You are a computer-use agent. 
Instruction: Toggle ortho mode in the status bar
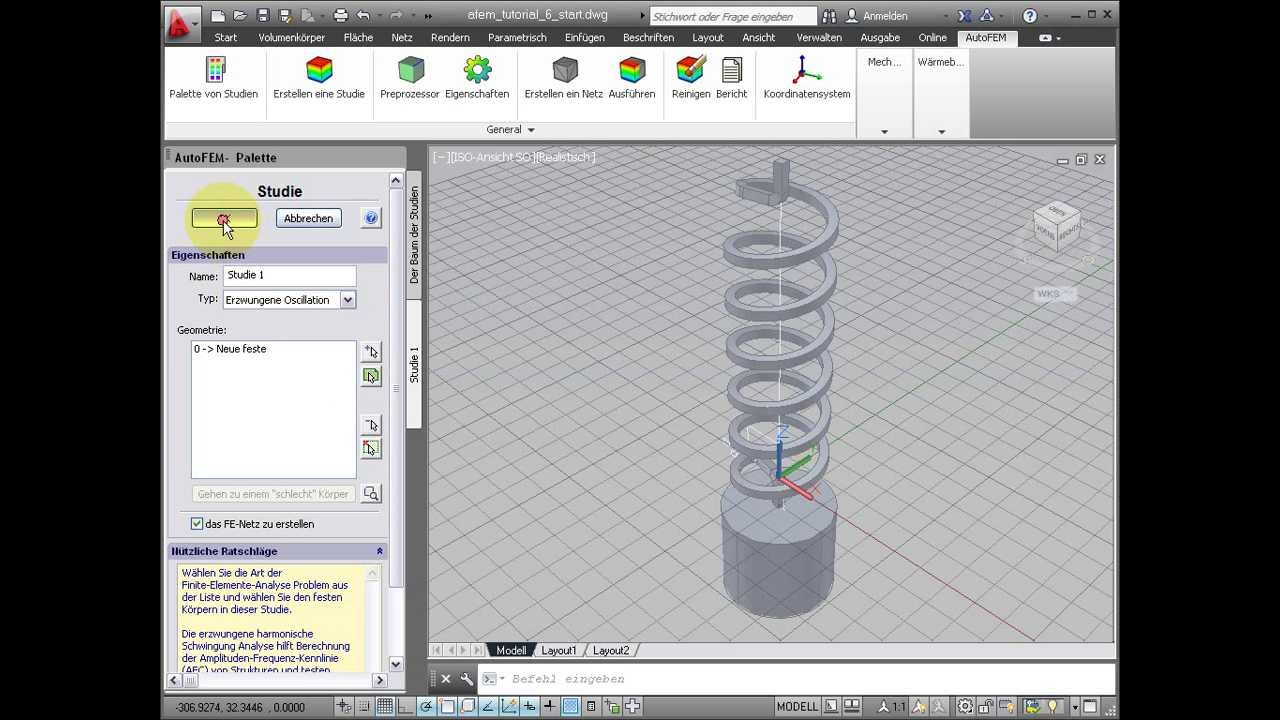pyautogui.click(x=406, y=707)
